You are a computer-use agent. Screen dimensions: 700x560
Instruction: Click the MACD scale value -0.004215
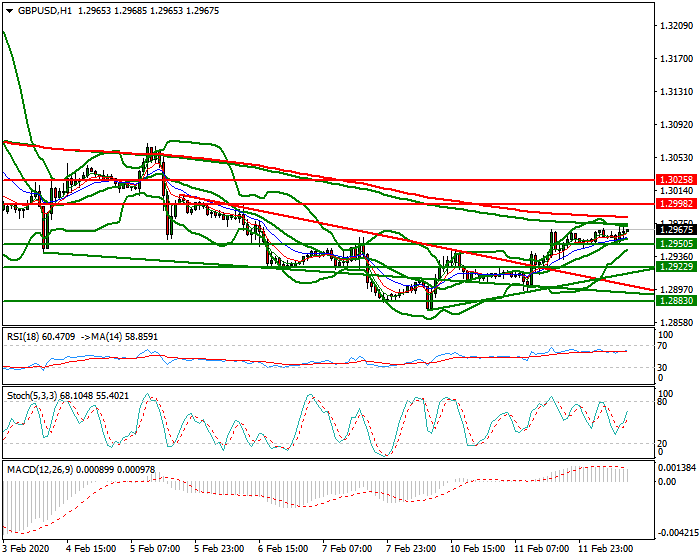[678, 533]
